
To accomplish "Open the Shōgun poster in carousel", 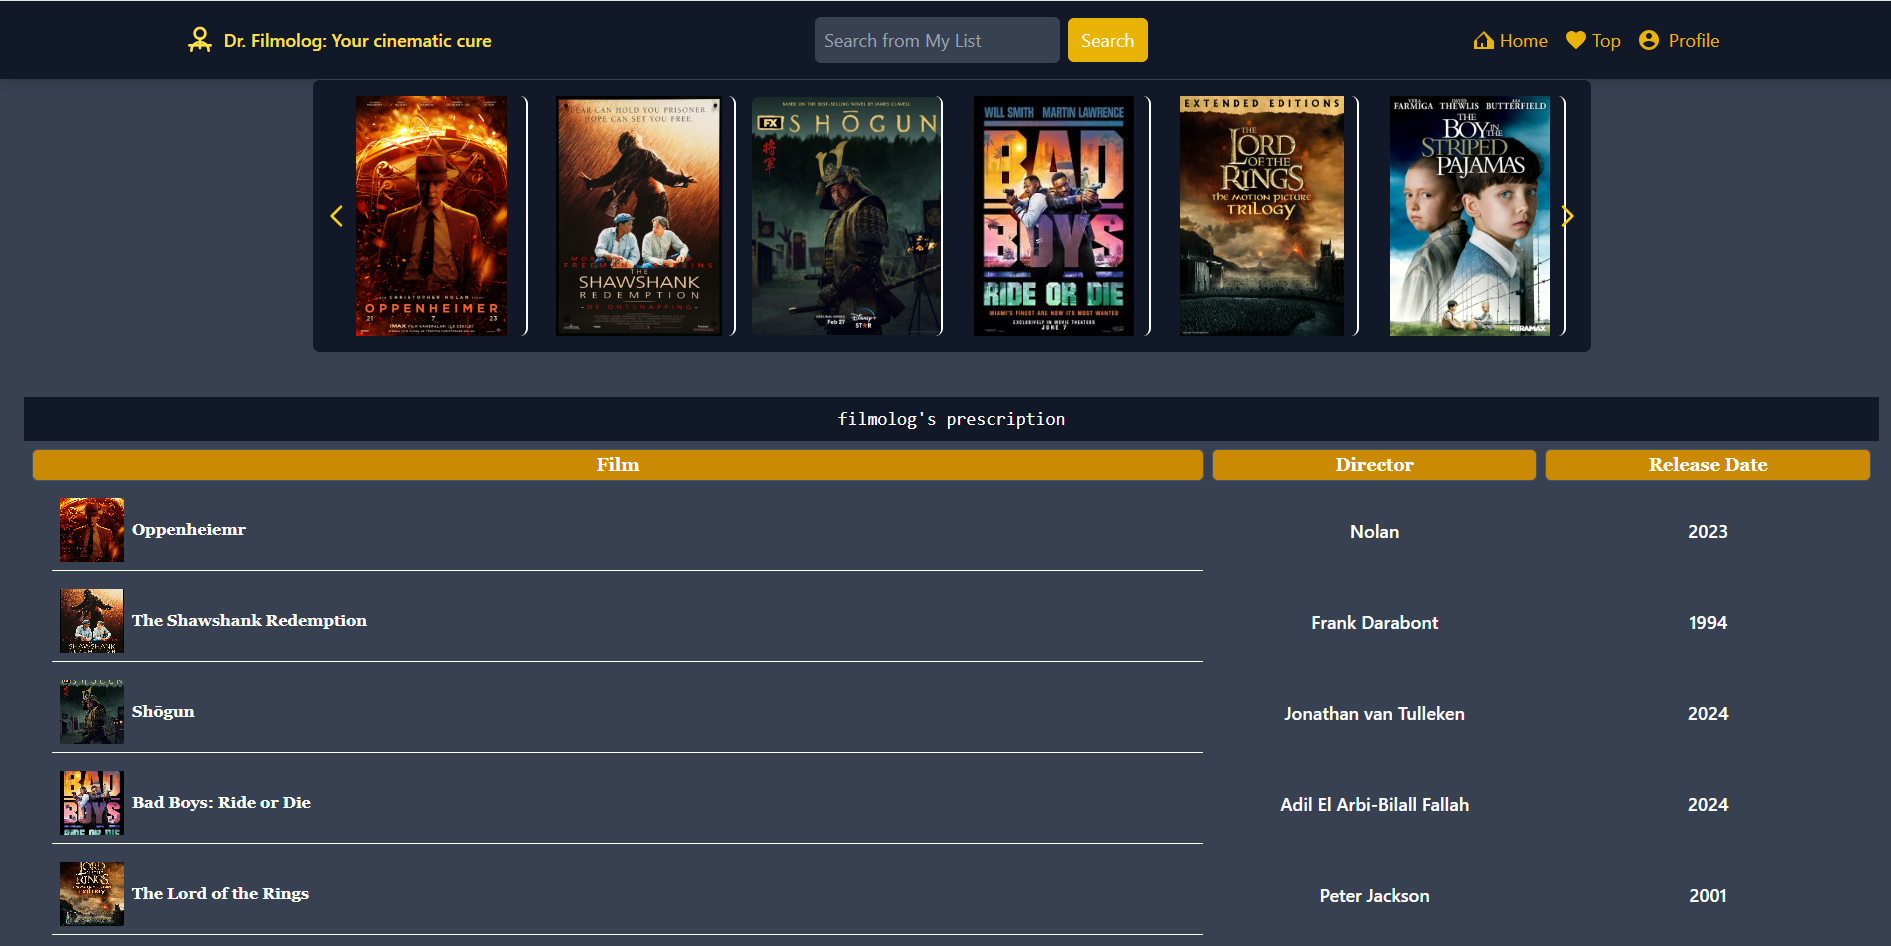I will coord(846,216).
